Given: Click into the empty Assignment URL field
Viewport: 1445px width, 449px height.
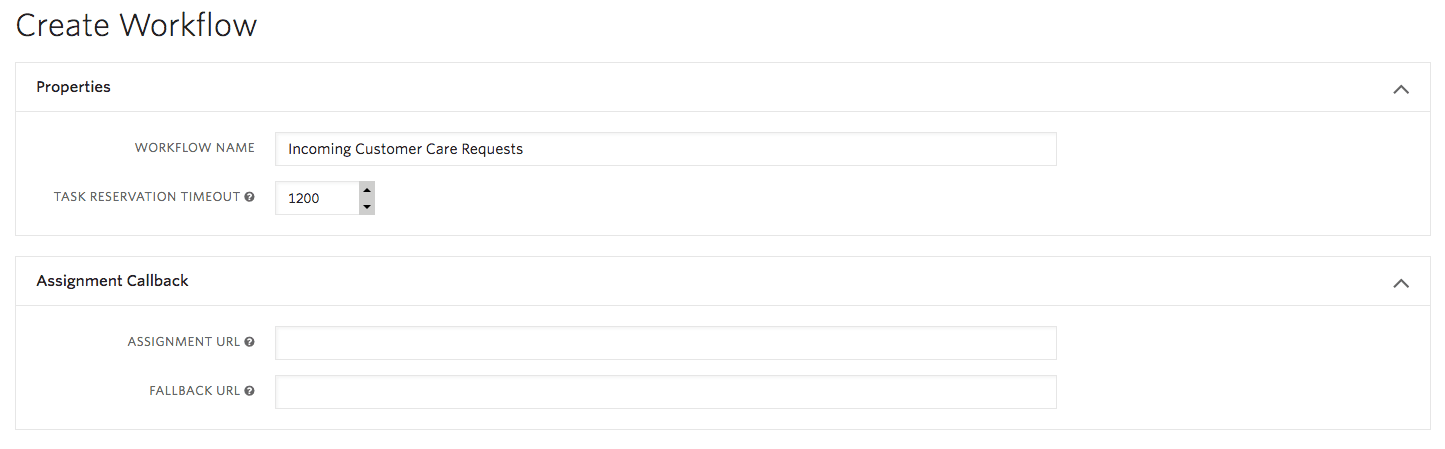Looking at the screenshot, I should tap(665, 343).
